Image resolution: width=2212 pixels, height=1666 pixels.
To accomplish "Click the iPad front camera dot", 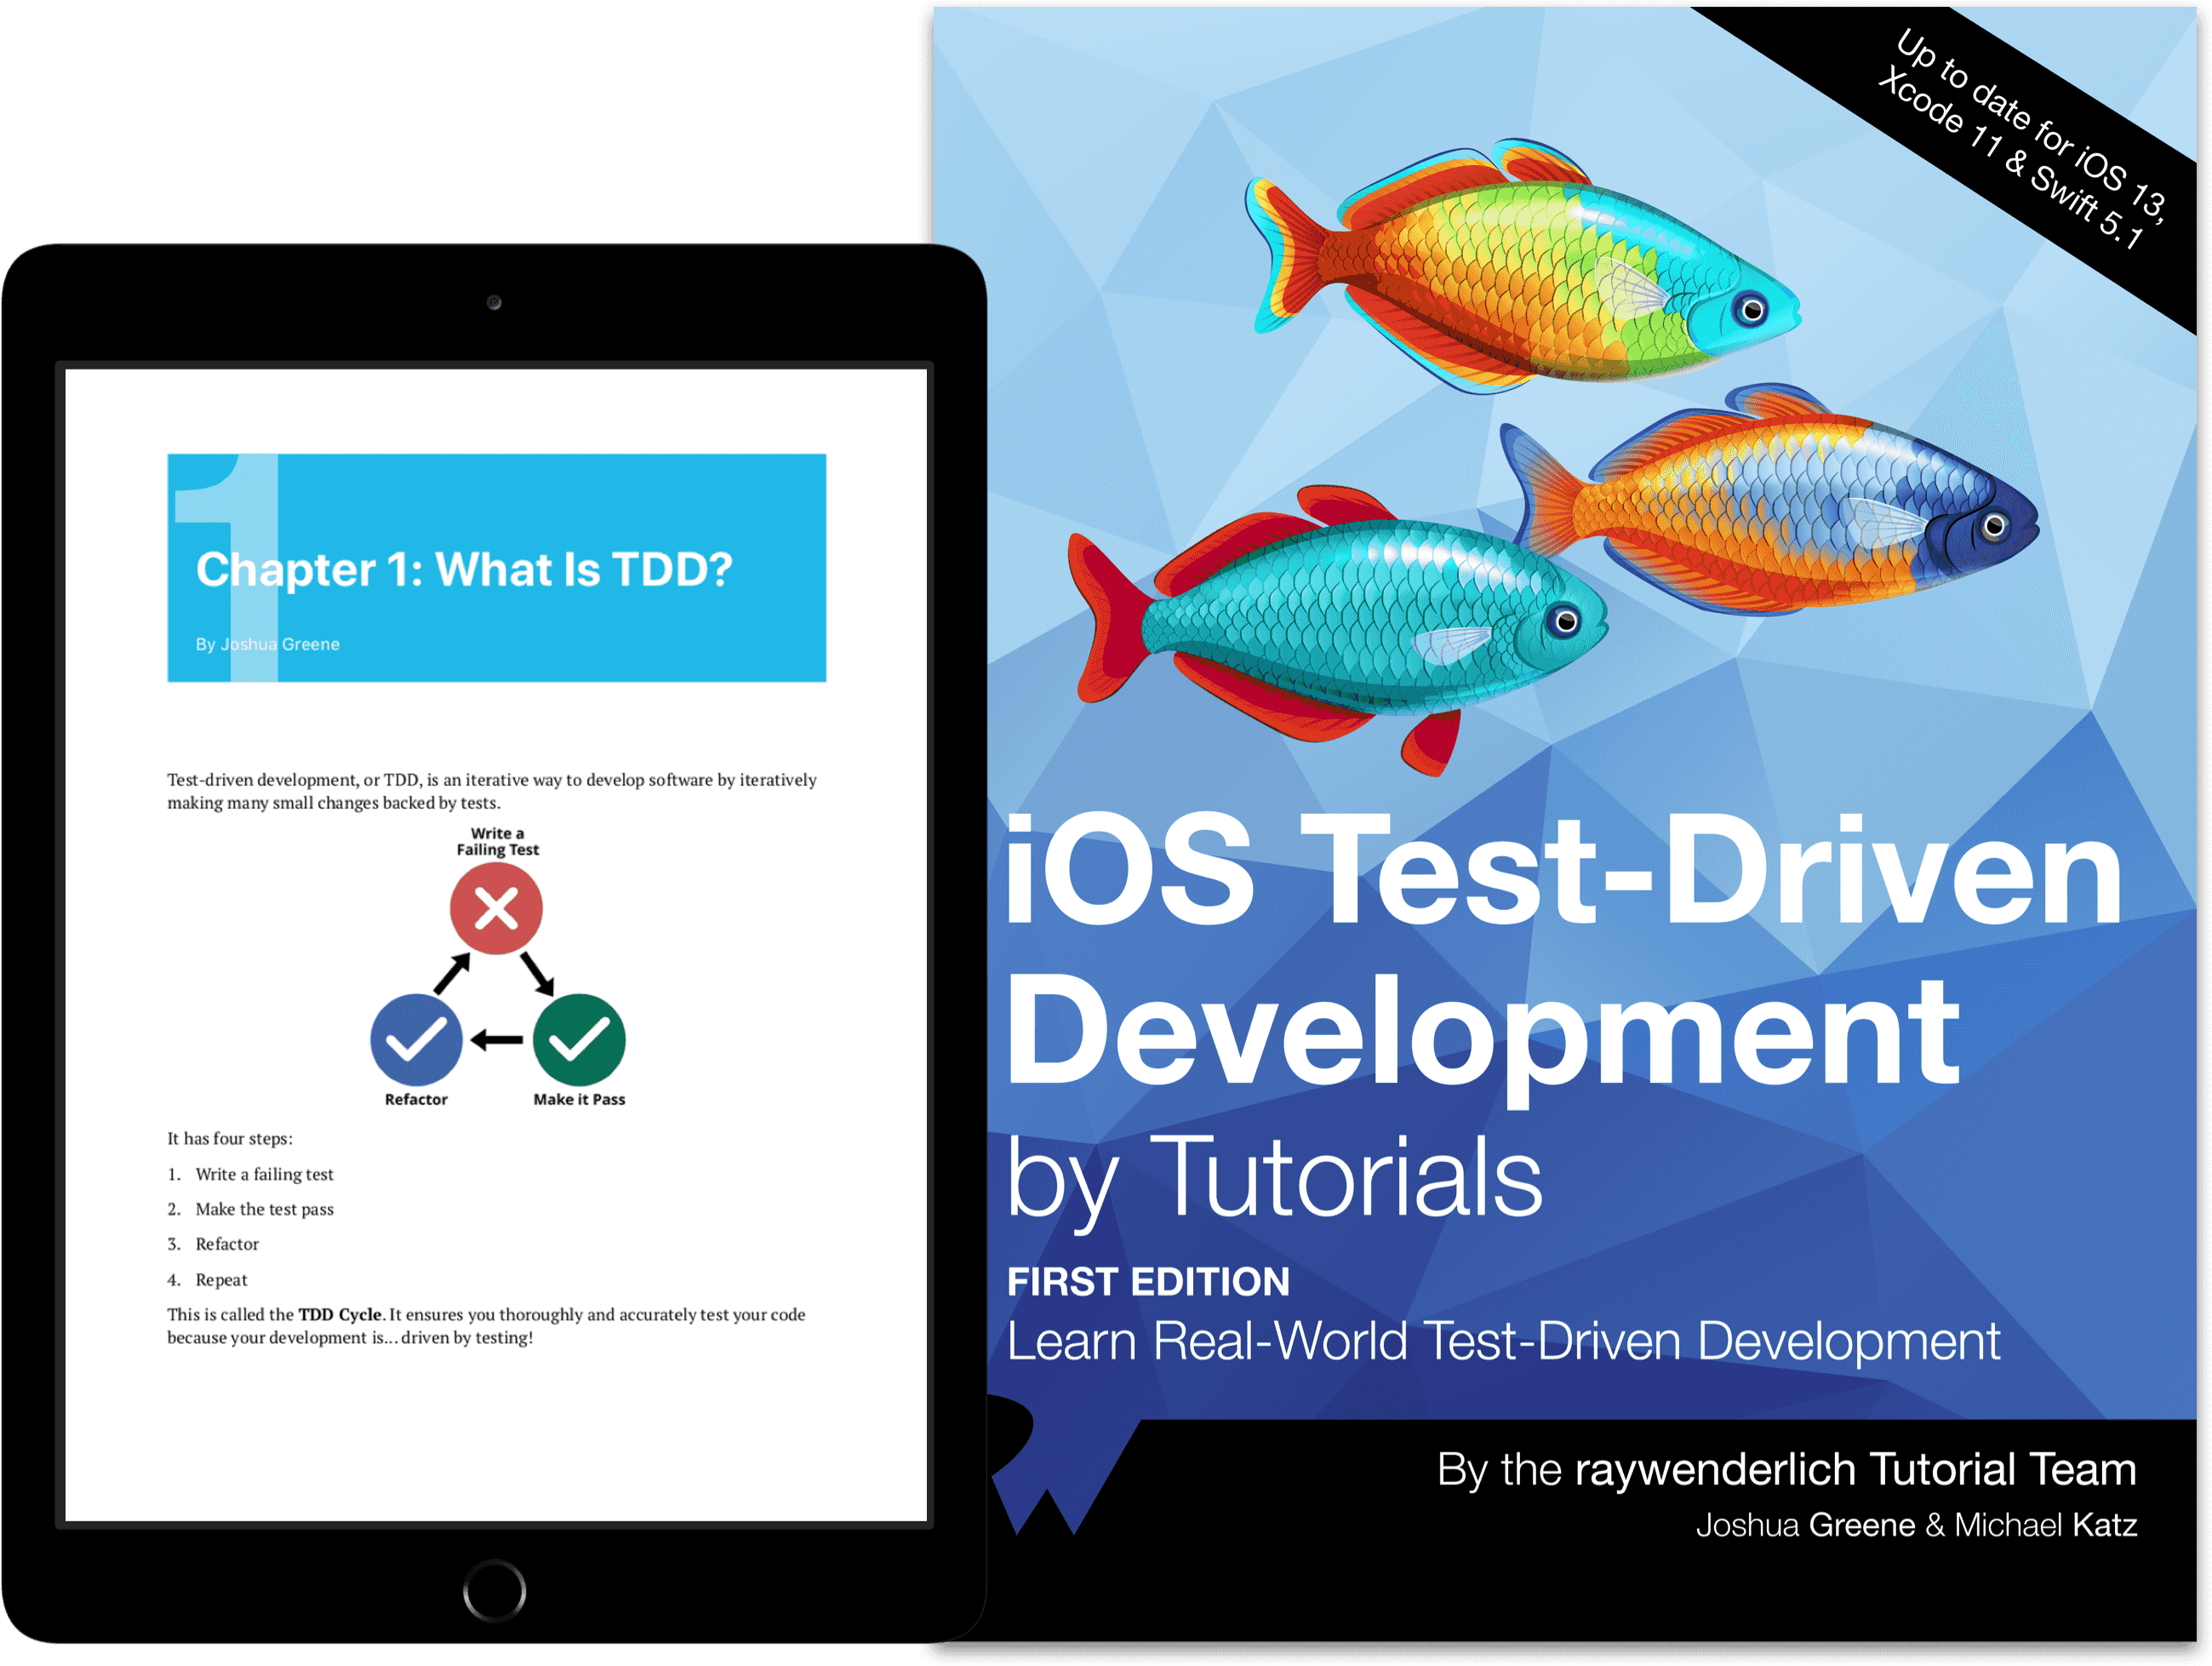I will click(x=494, y=302).
